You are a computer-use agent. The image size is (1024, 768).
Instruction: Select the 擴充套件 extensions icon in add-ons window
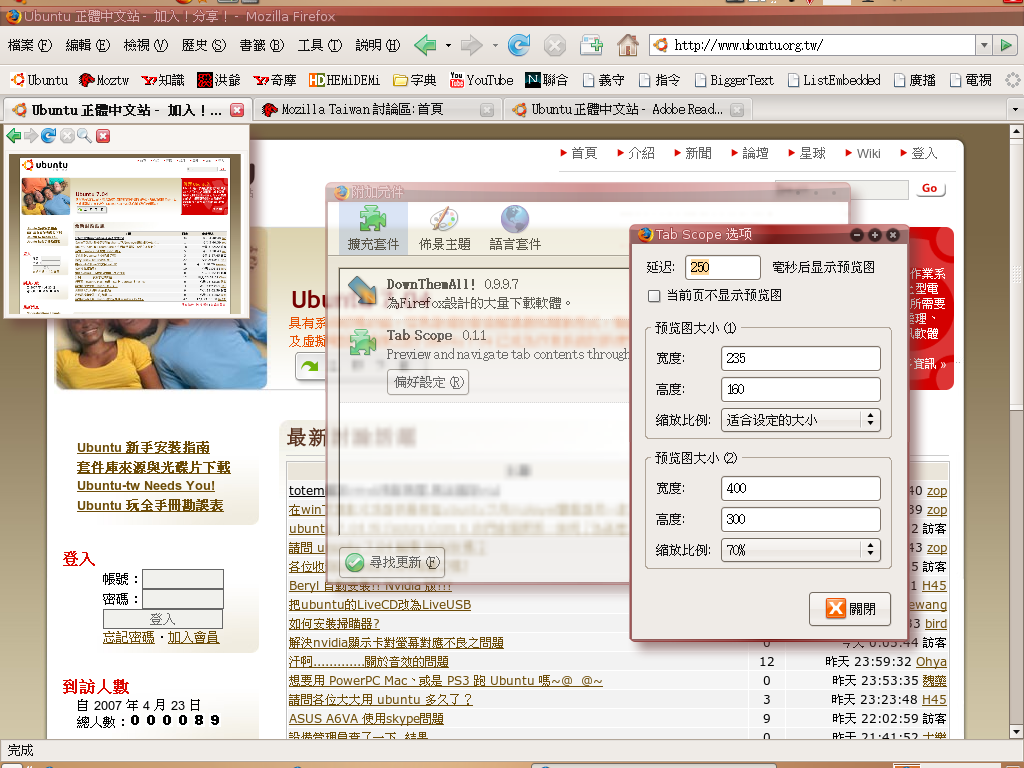coord(373,227)
